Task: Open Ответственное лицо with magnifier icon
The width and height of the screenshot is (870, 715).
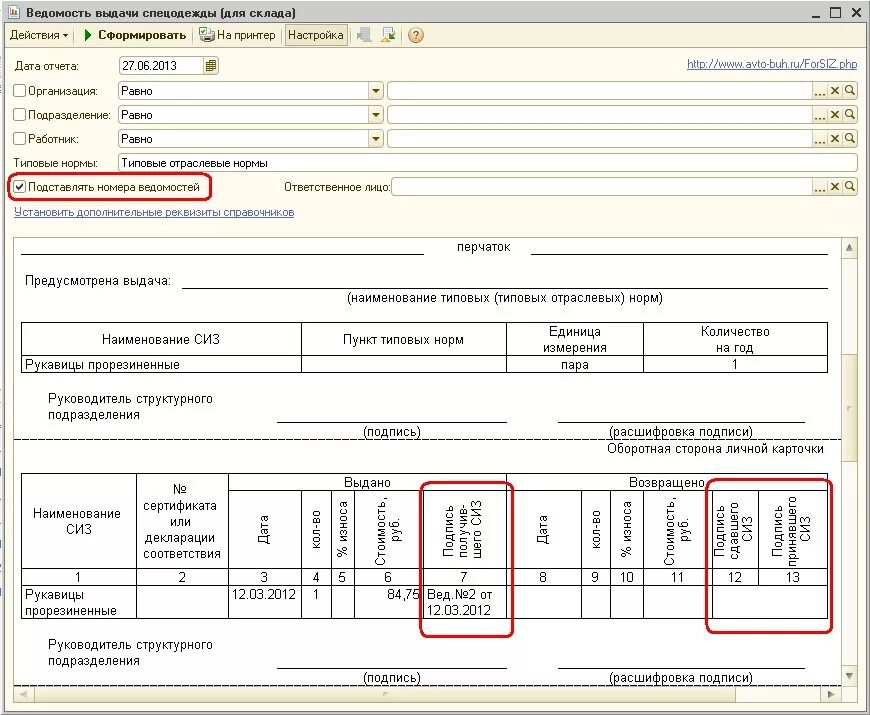Action: (849, 187)
